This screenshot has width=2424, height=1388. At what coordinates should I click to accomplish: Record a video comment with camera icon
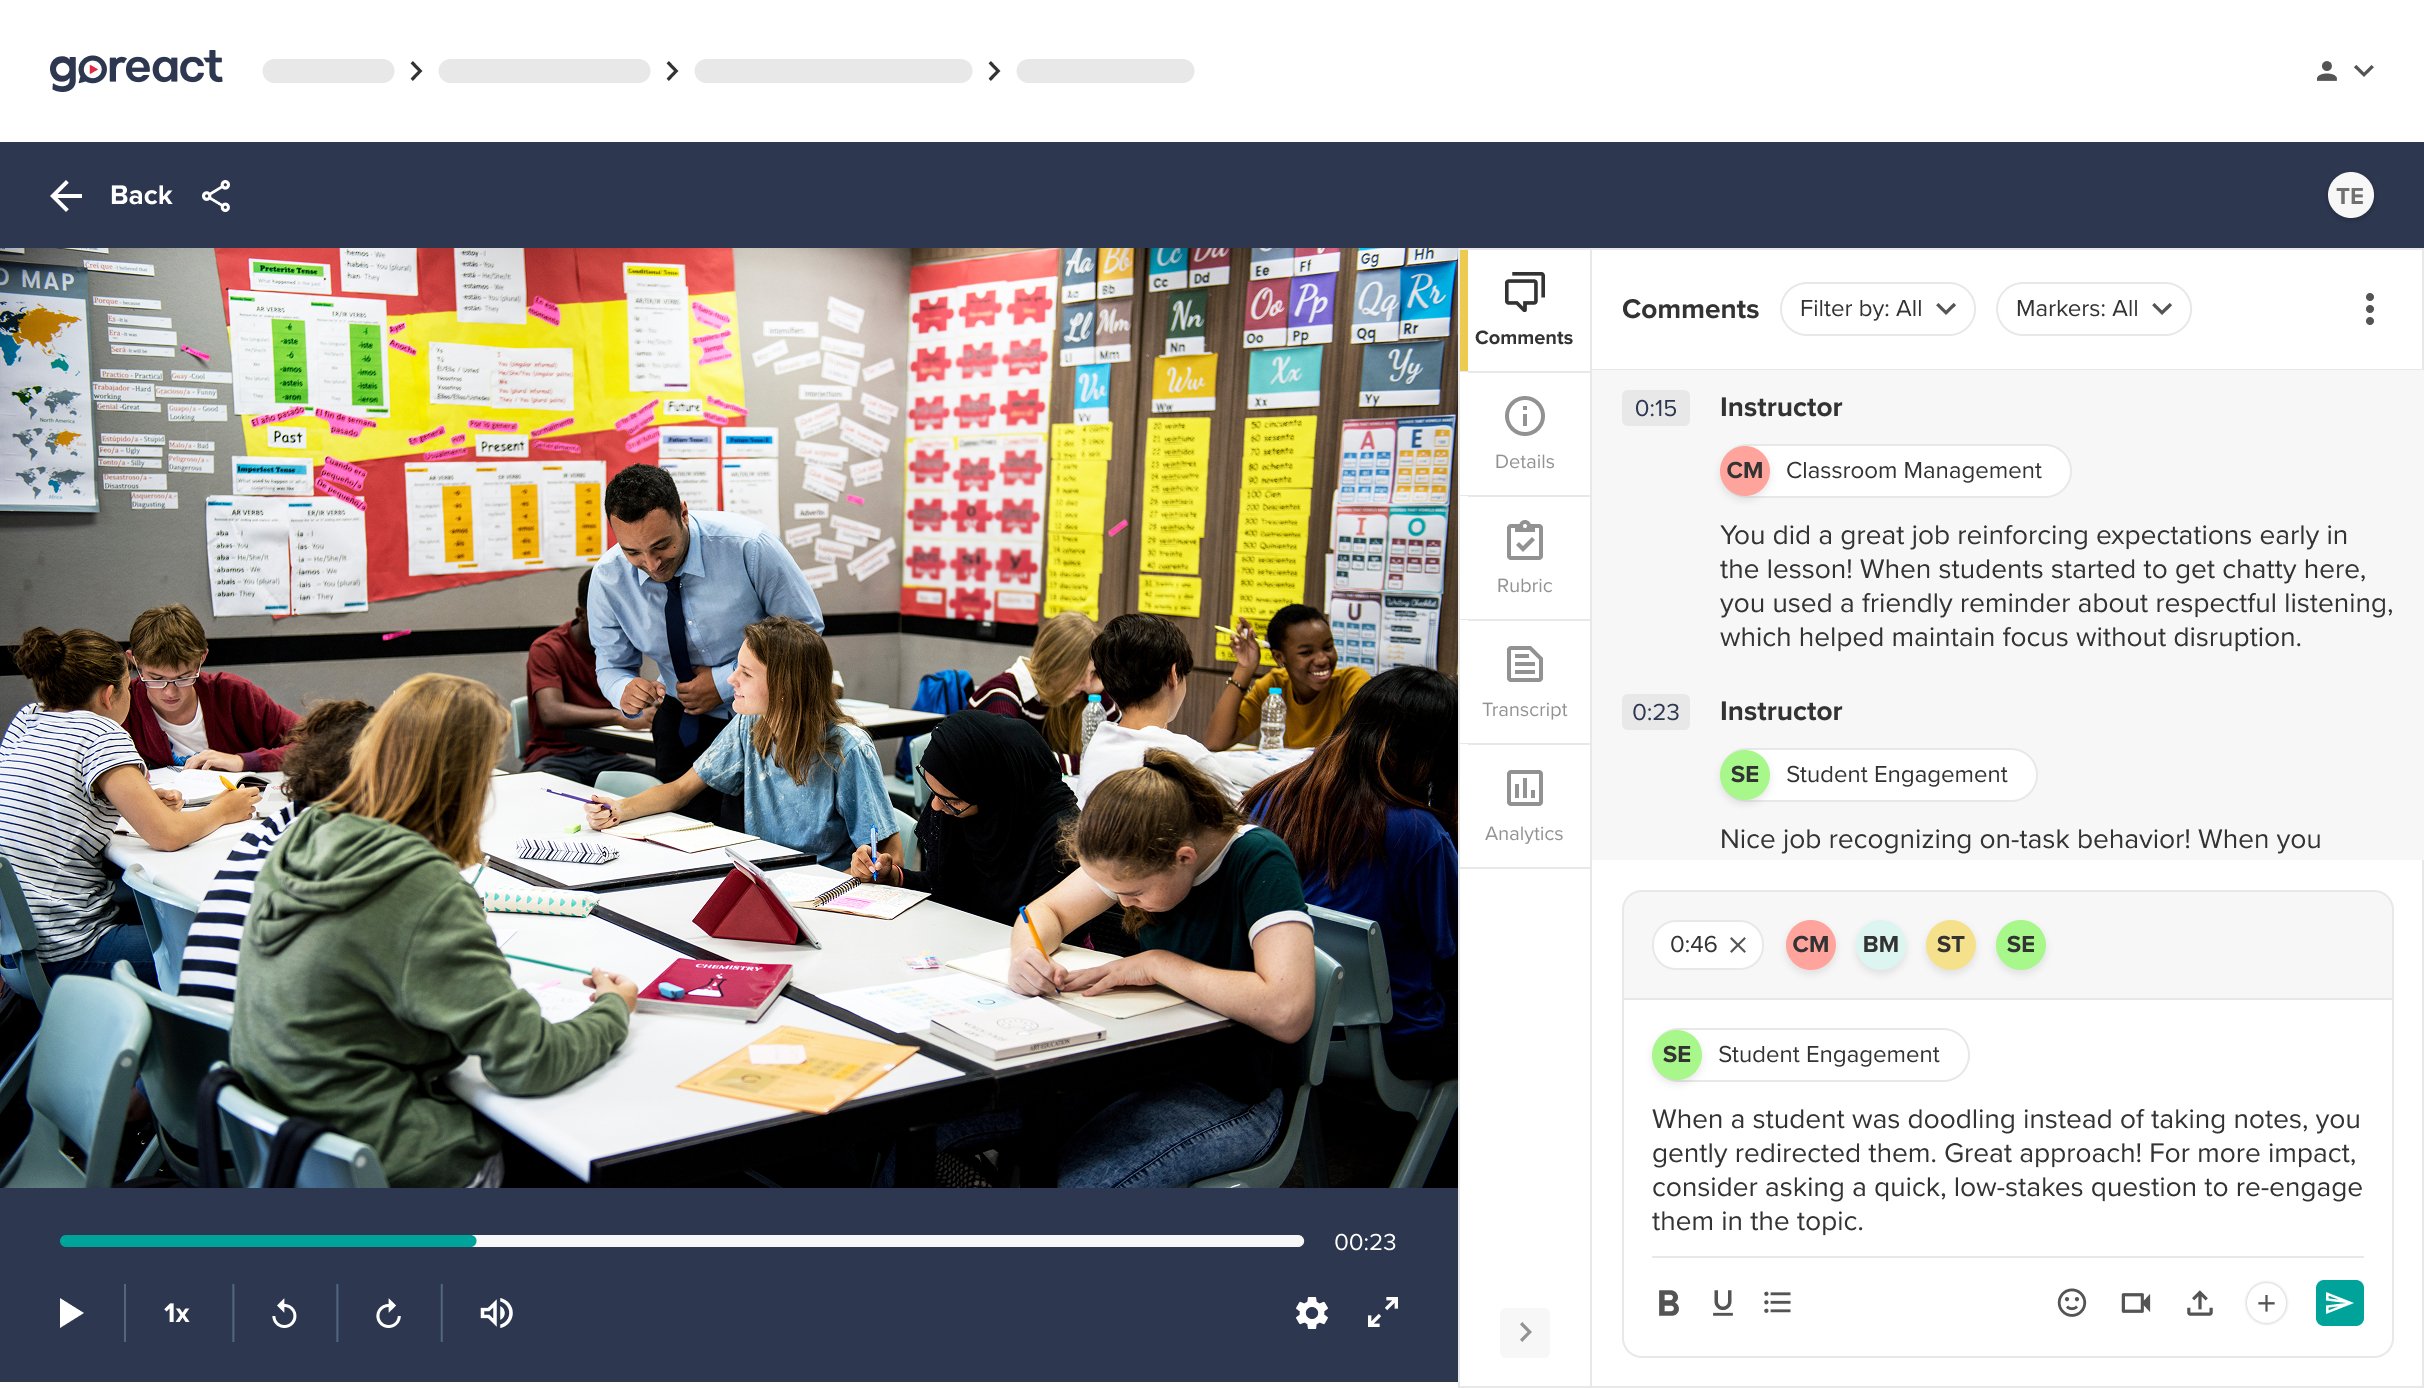point(2135,1302)
